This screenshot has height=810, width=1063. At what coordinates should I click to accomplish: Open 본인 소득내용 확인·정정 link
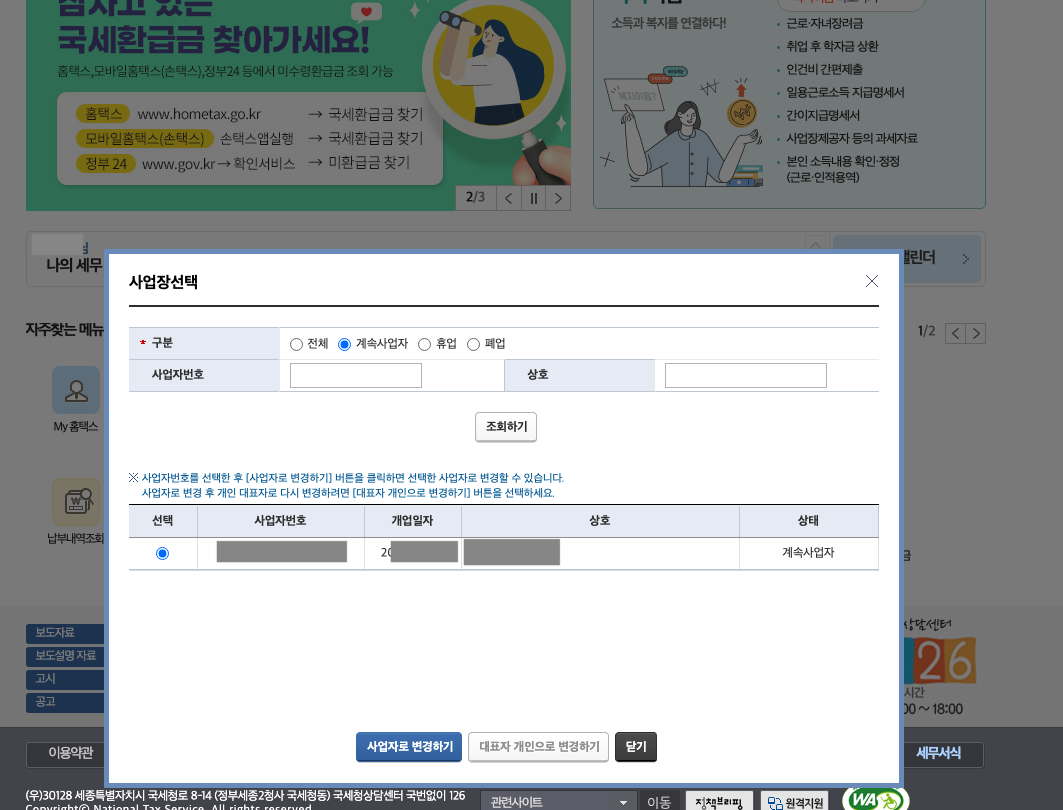coord(843,169)
